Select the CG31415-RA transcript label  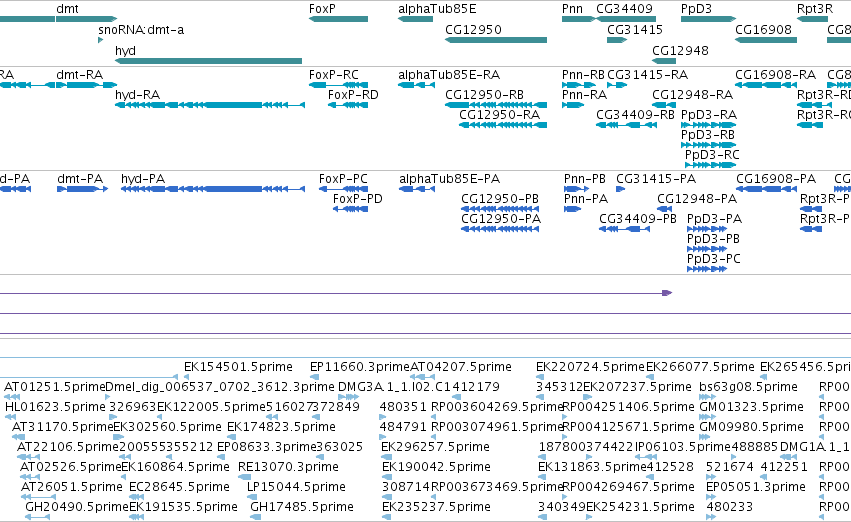[x=647, y=75]
